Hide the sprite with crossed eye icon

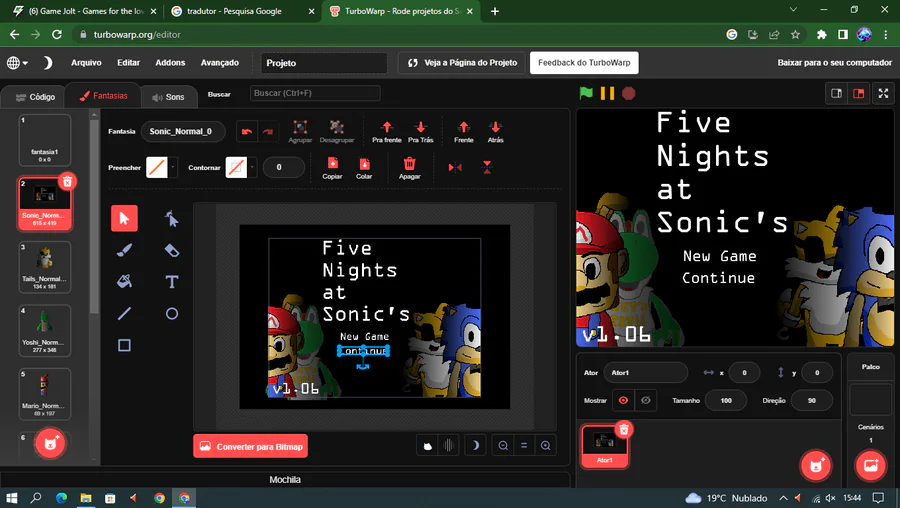[646, 400]
